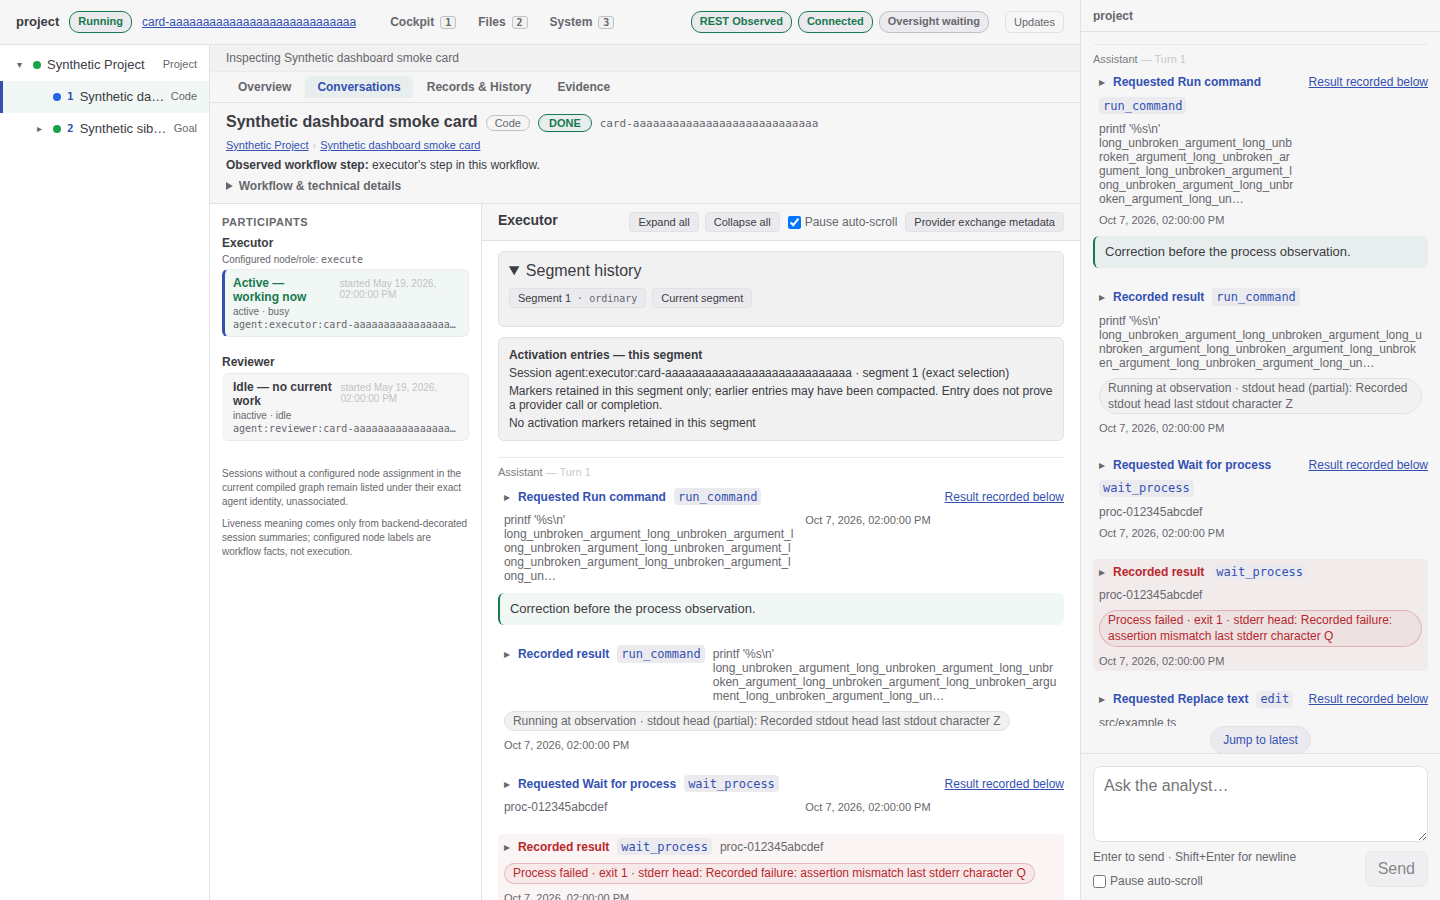1440x900 pixels.
Task: Click Result recorded below beside right-panel Run command
Action: coord(1368,82)
